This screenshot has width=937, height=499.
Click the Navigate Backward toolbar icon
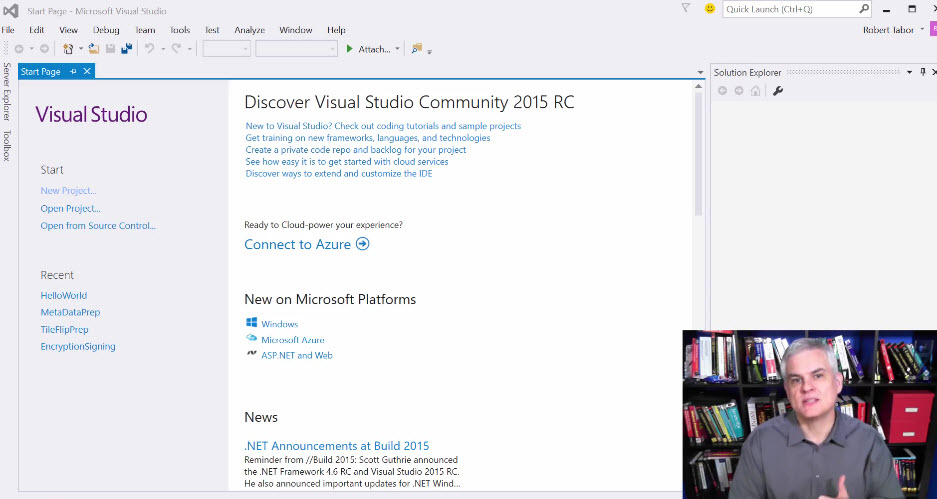pos(19,49)
